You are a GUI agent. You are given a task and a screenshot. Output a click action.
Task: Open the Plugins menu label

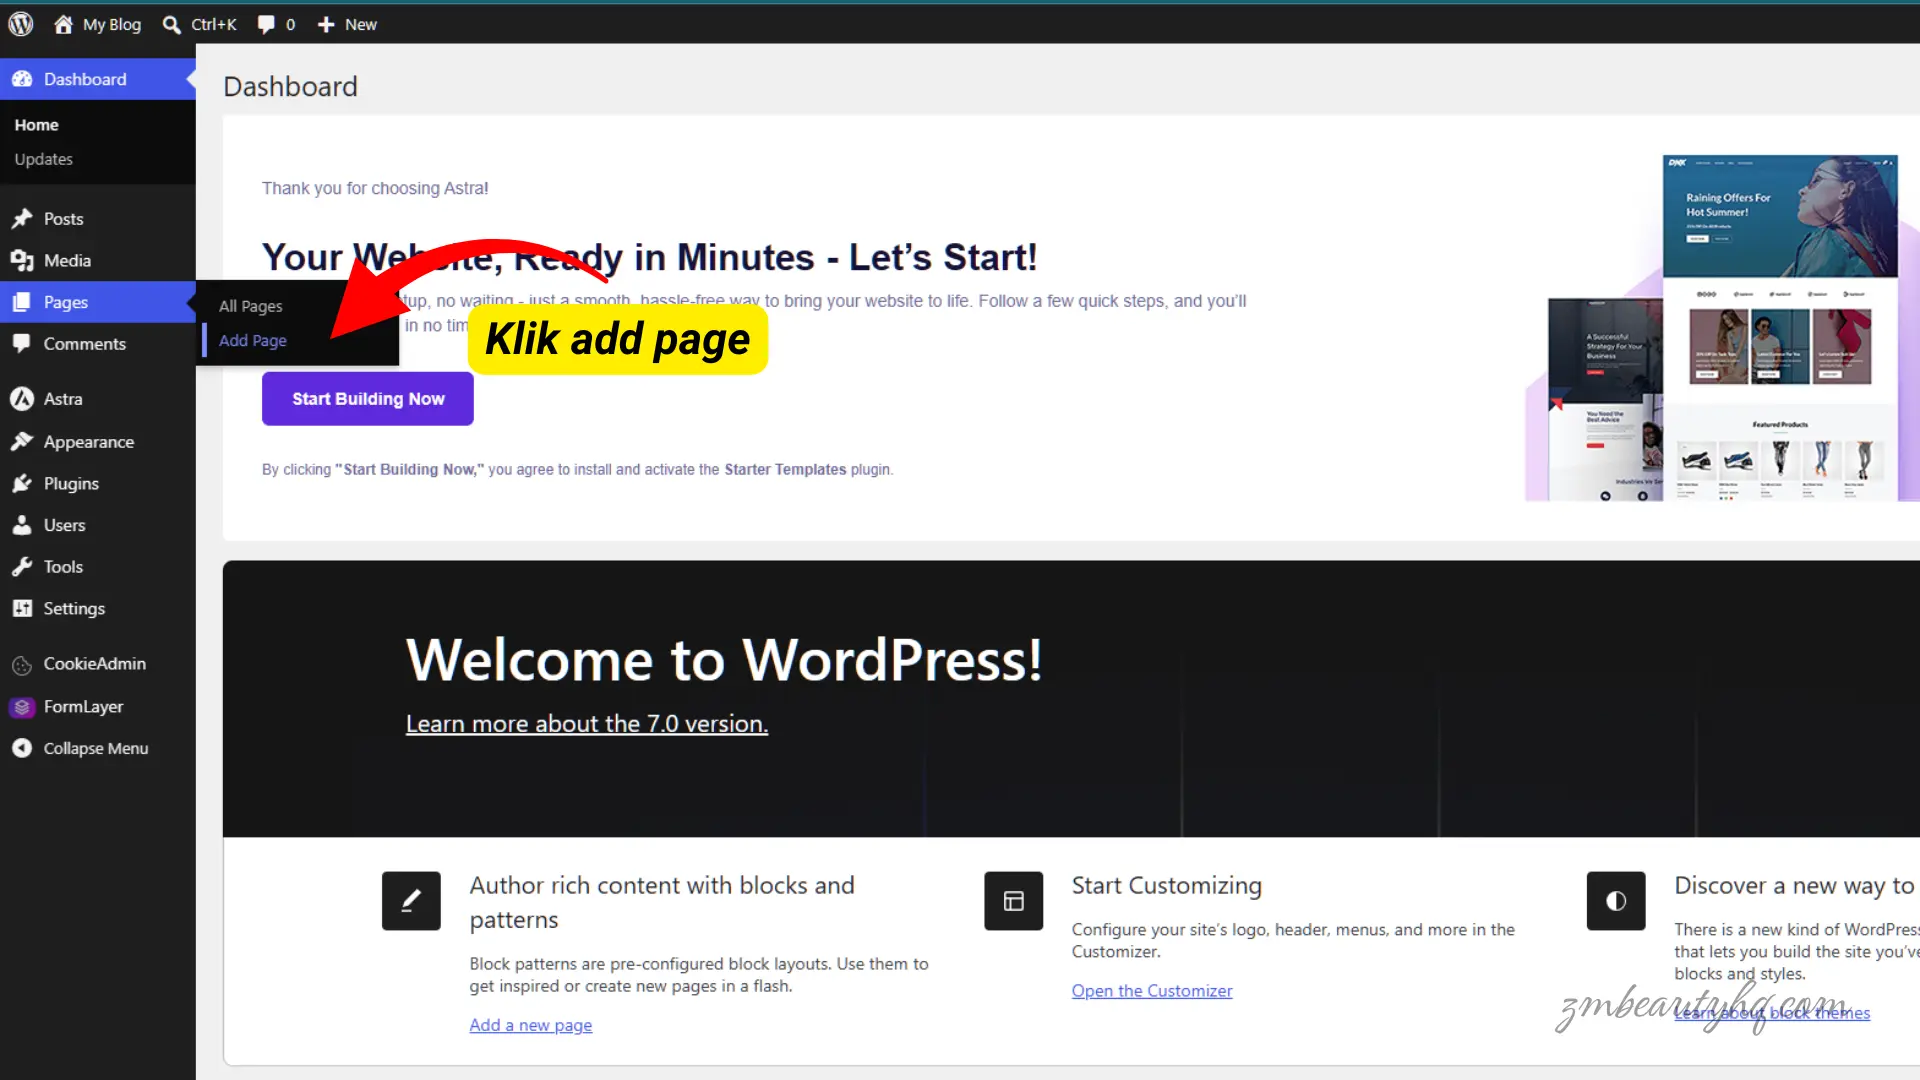point(71,483)
